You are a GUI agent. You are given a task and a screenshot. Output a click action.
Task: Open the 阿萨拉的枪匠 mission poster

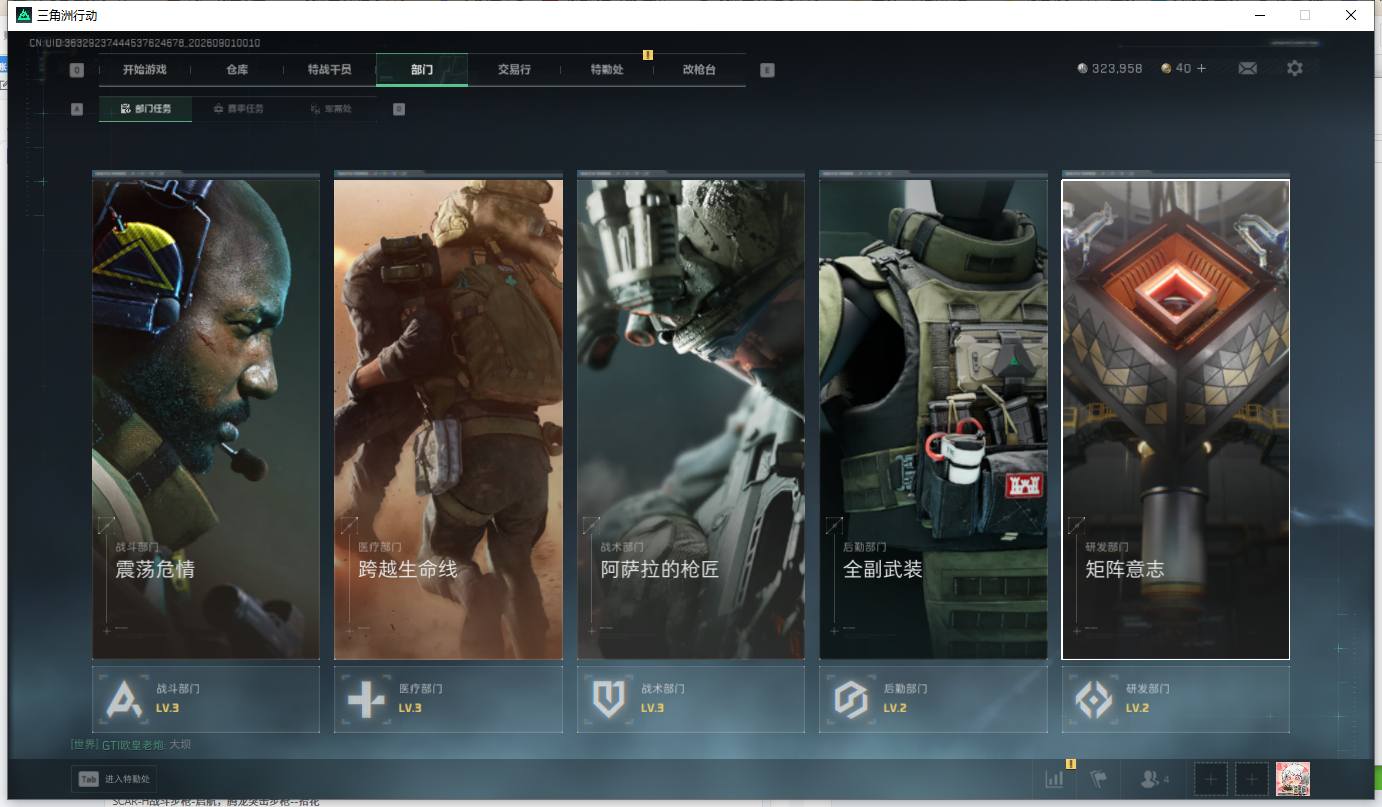tap(691, 419)
